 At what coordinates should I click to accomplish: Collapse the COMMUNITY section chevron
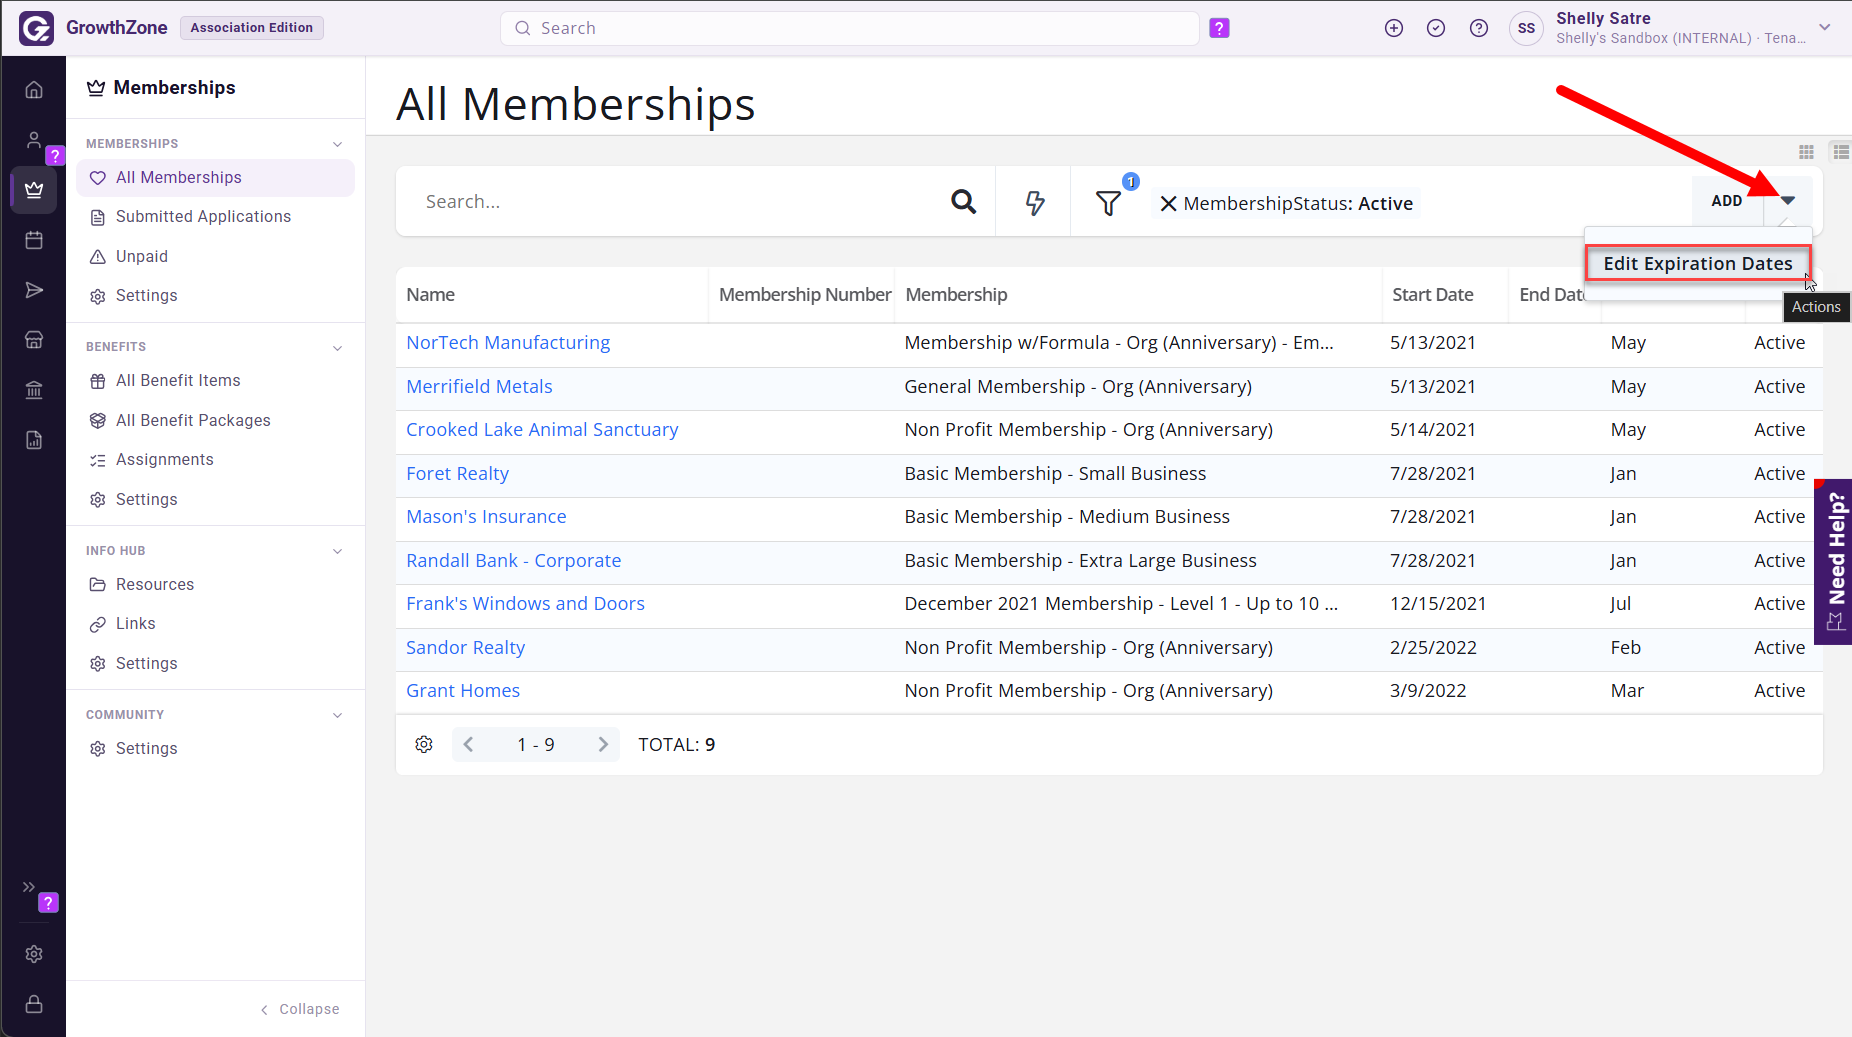pos(338,715)
